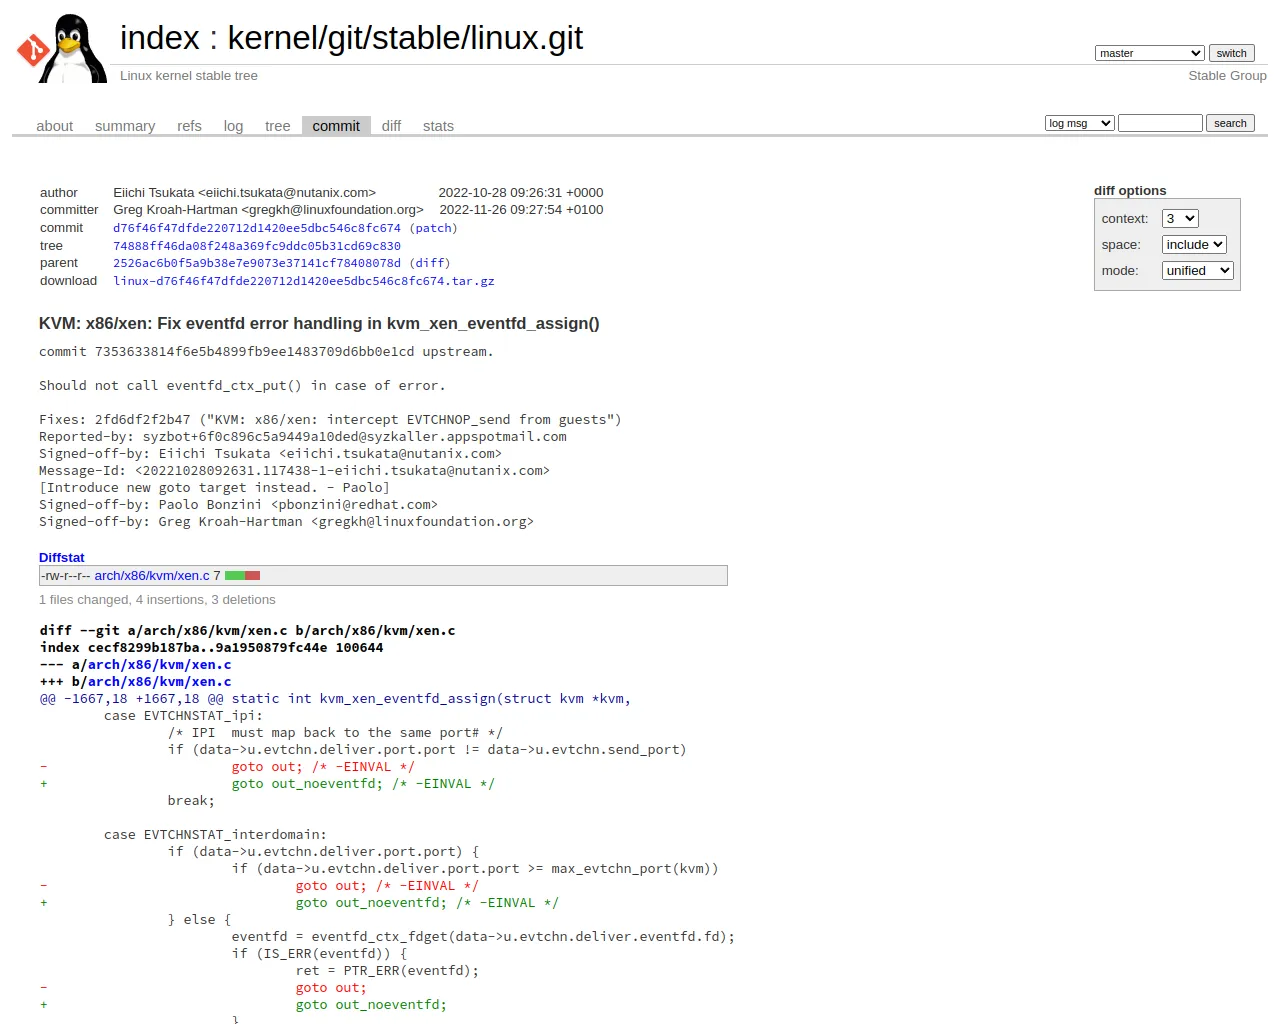Open arch/x86/kvm/xen.c in the diffstat row

click(152, 576)
